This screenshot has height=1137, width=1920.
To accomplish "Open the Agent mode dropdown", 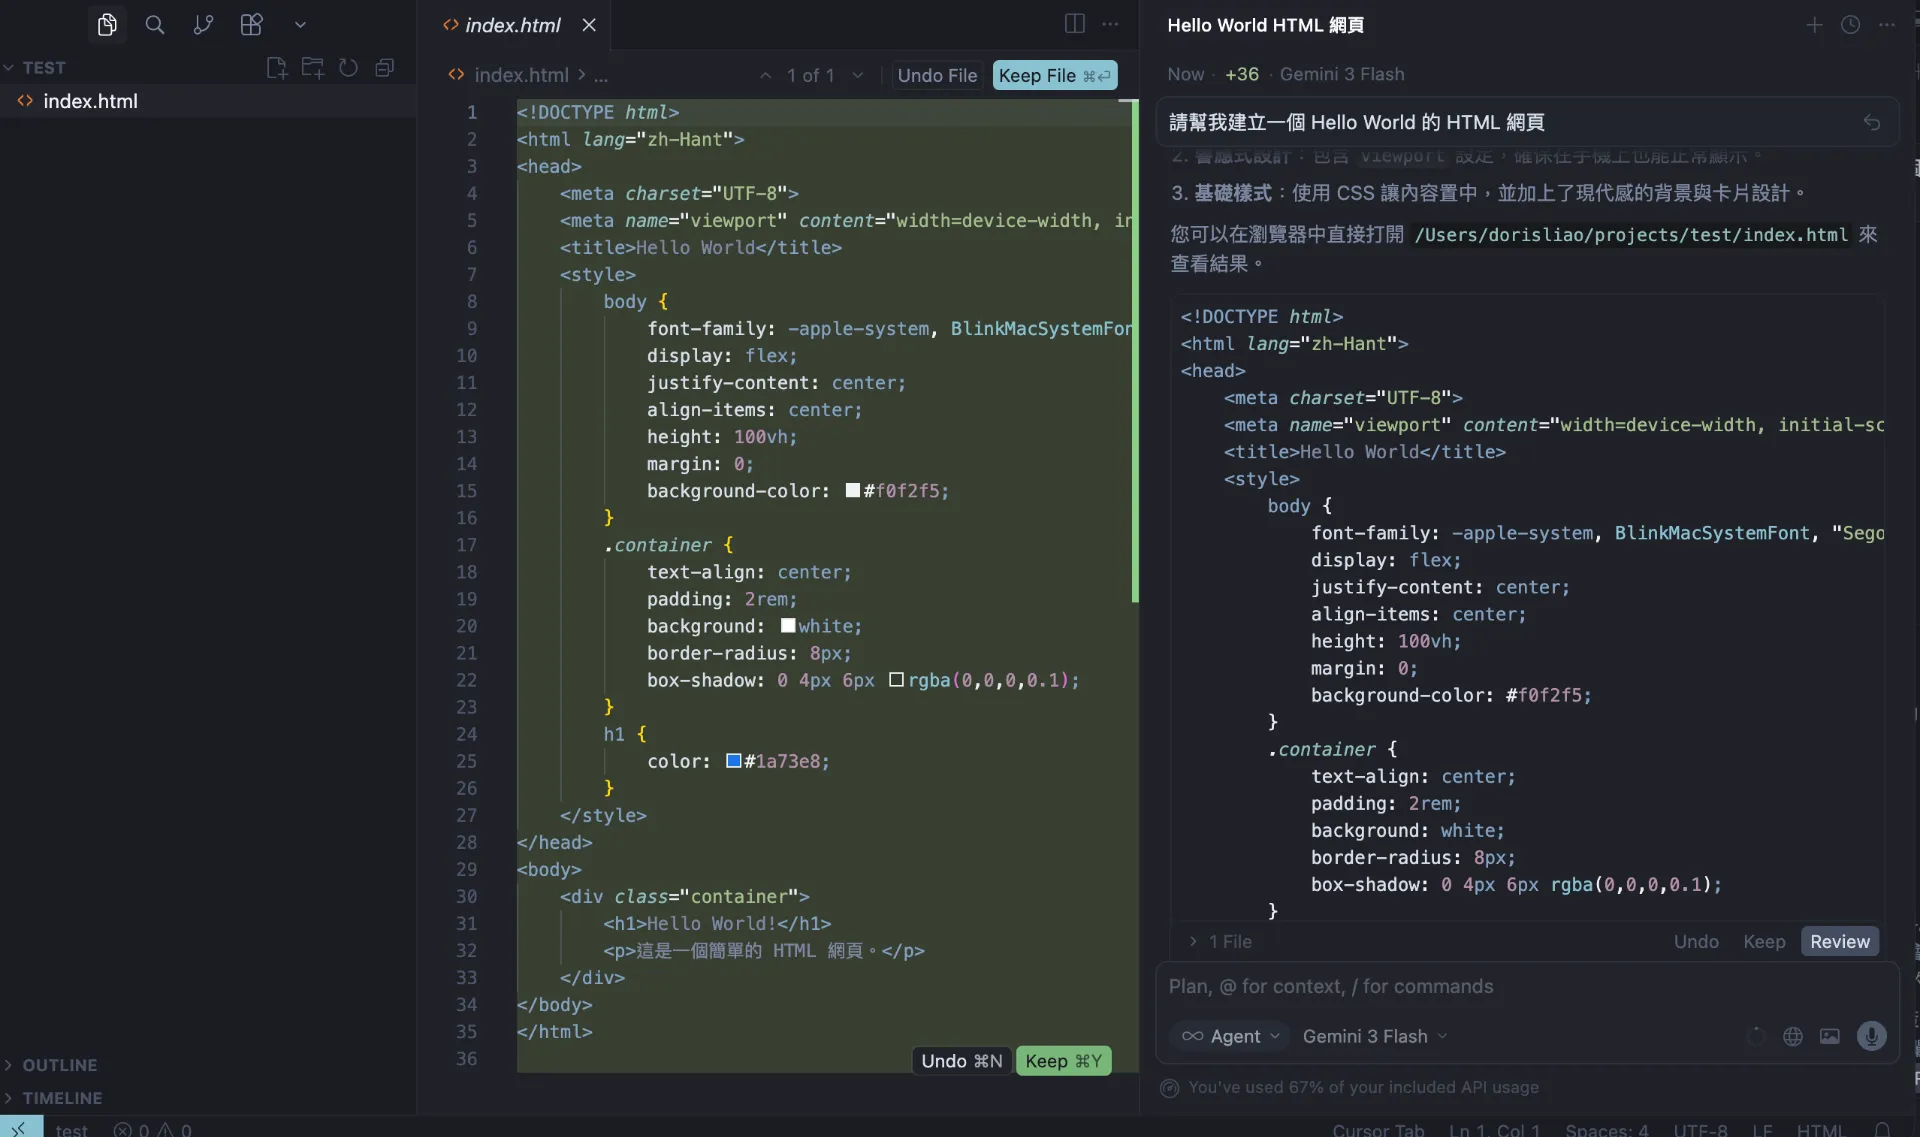I will coord(1230,1036).
